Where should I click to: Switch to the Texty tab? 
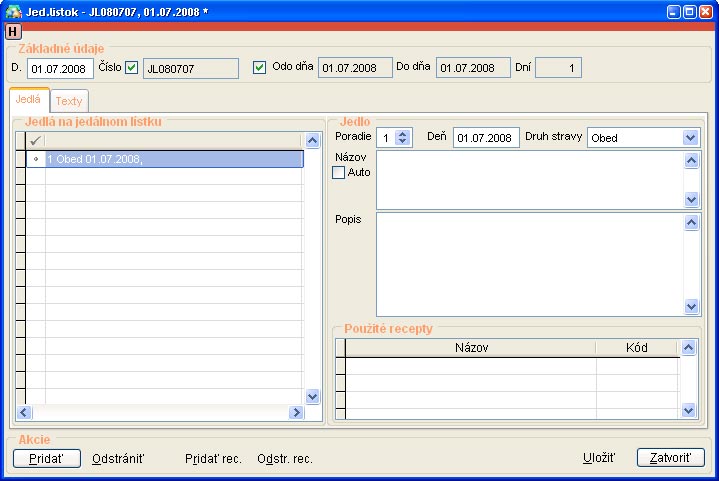click(x=69, y=101)
